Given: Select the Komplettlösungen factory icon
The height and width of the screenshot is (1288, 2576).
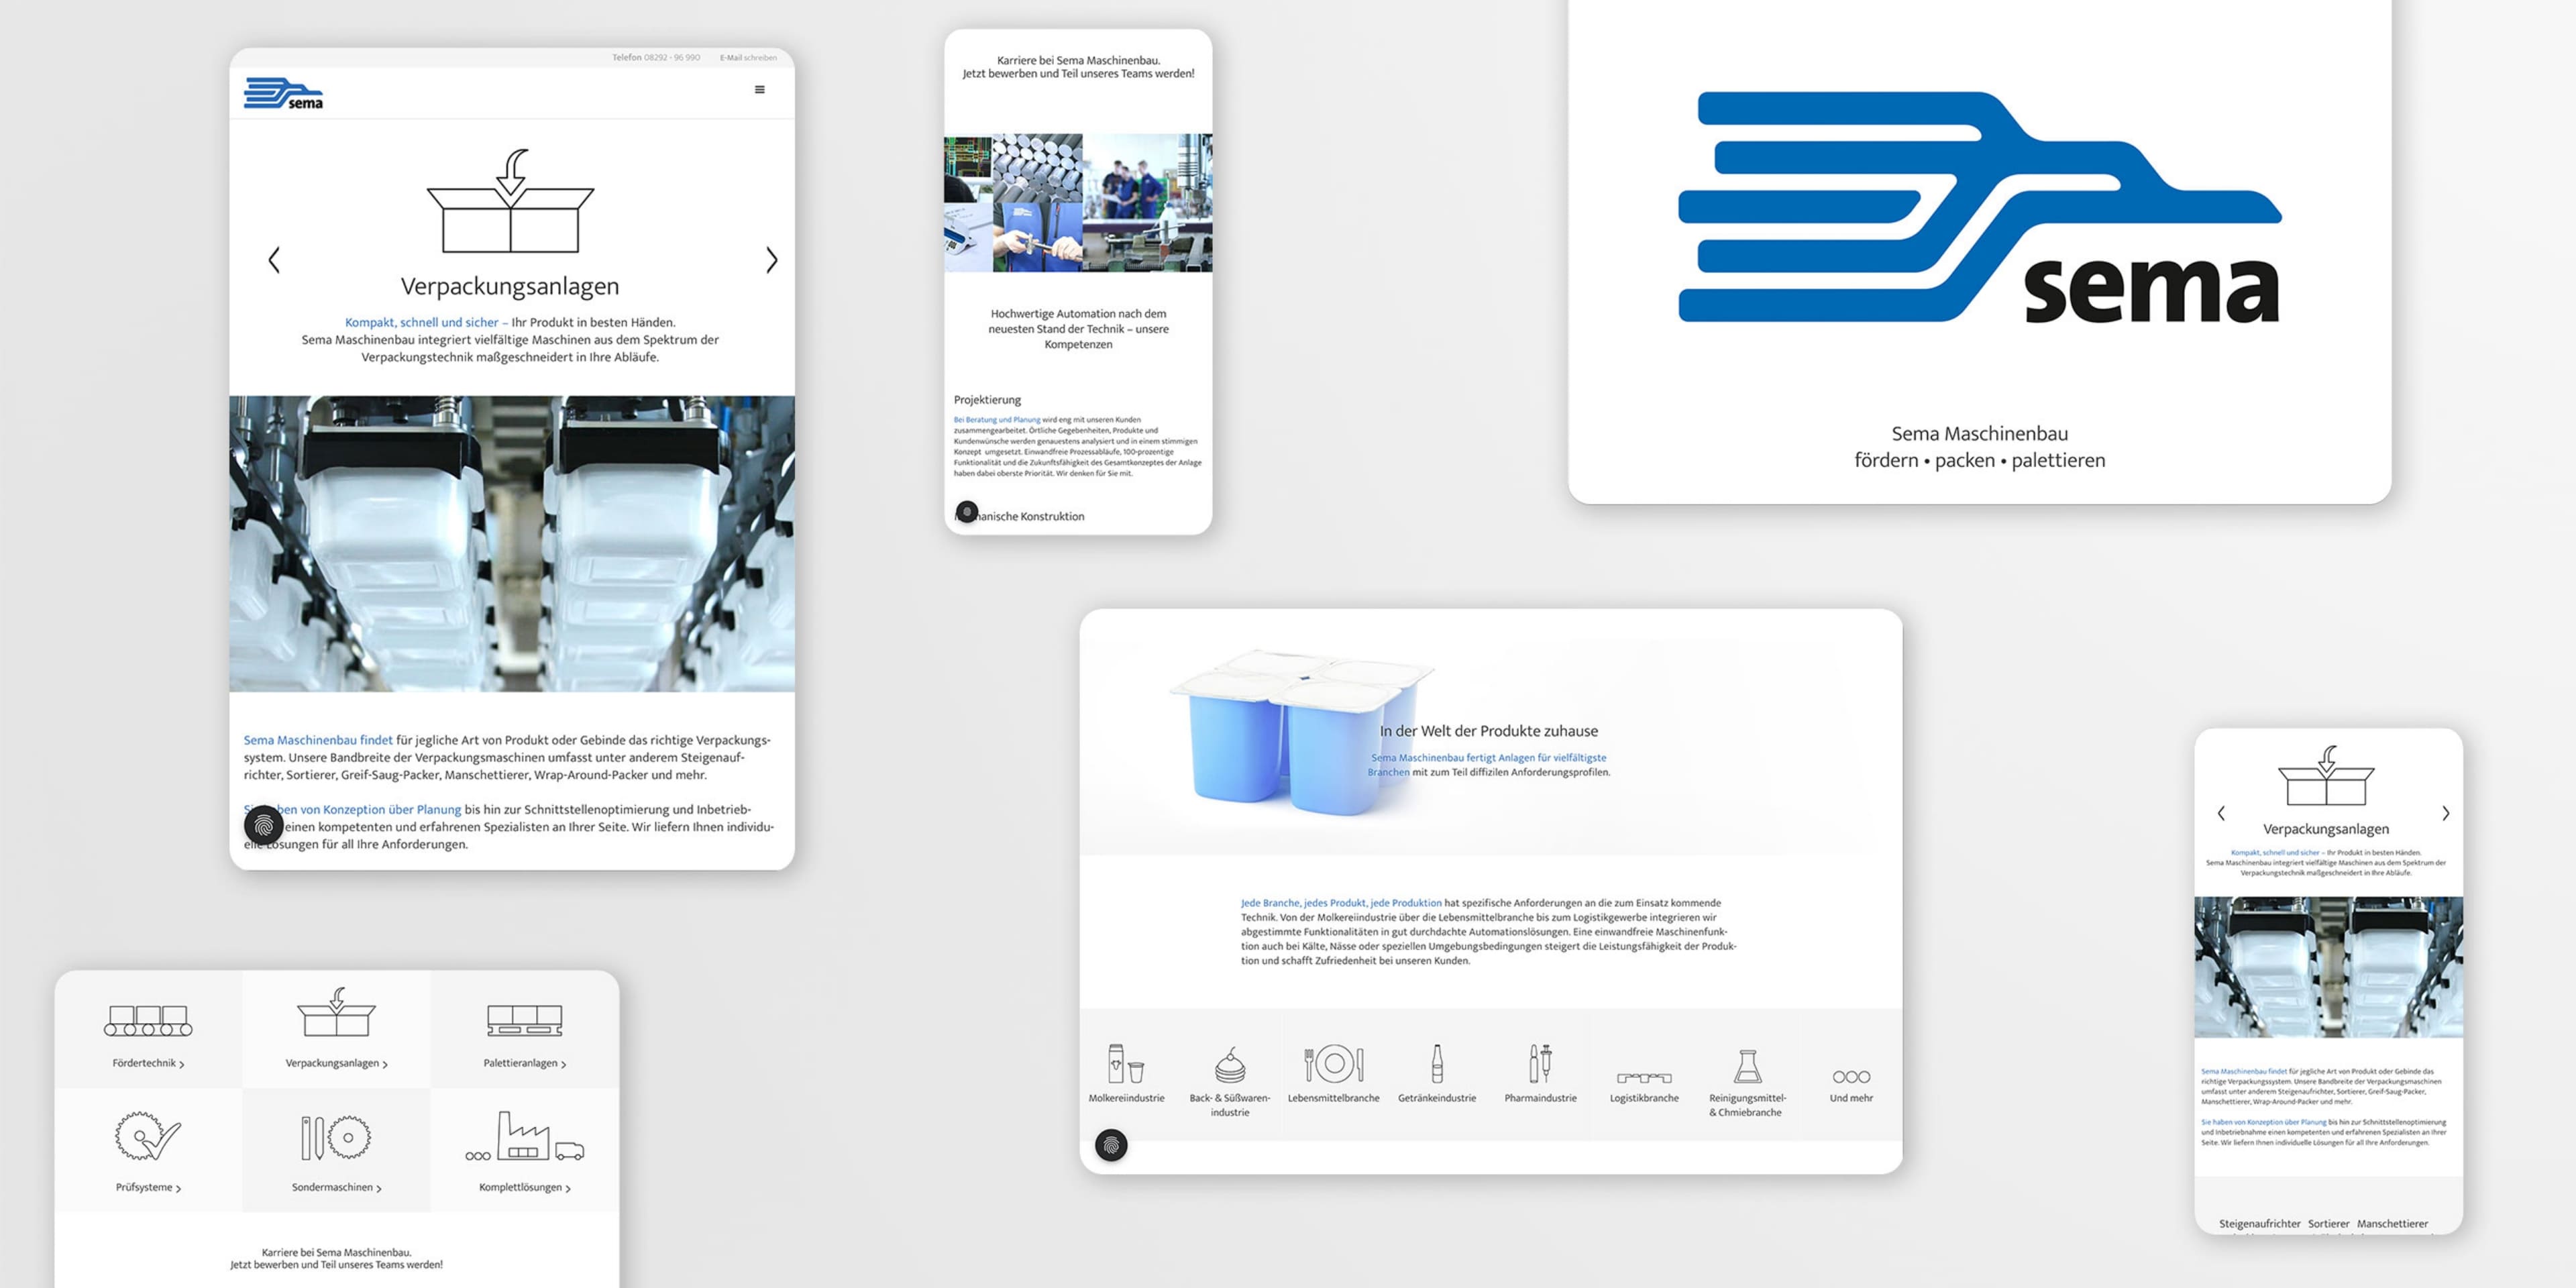Looking at the screenshot, I should tap(525, 1136).
